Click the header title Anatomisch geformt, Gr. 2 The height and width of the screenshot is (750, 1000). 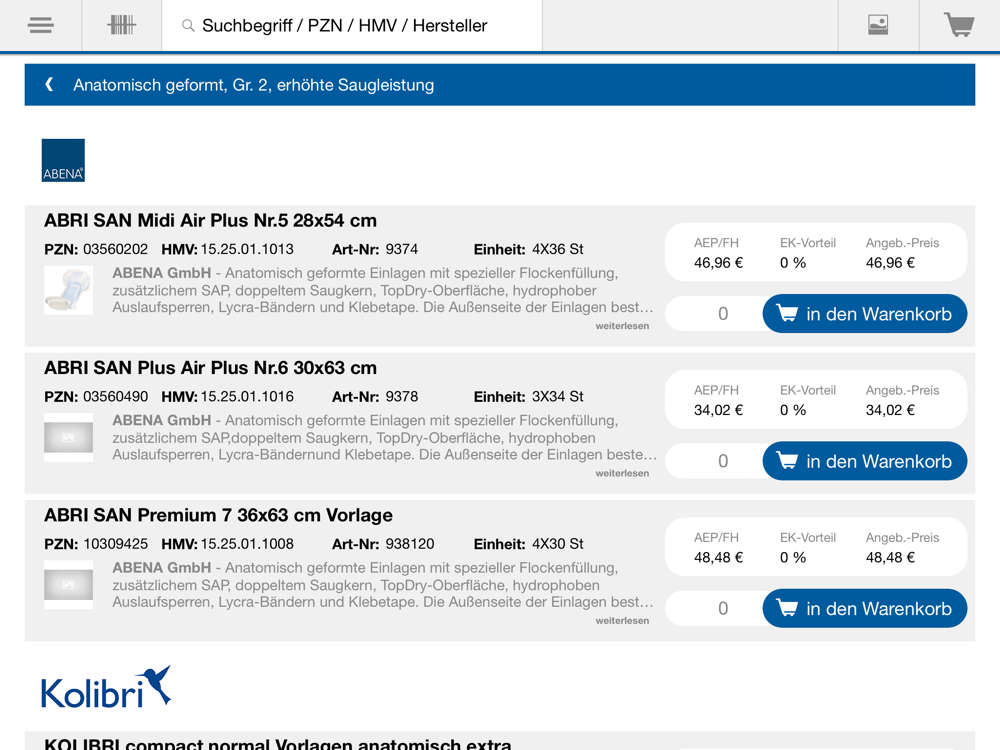pyautogui.click(x=253, y=85)
